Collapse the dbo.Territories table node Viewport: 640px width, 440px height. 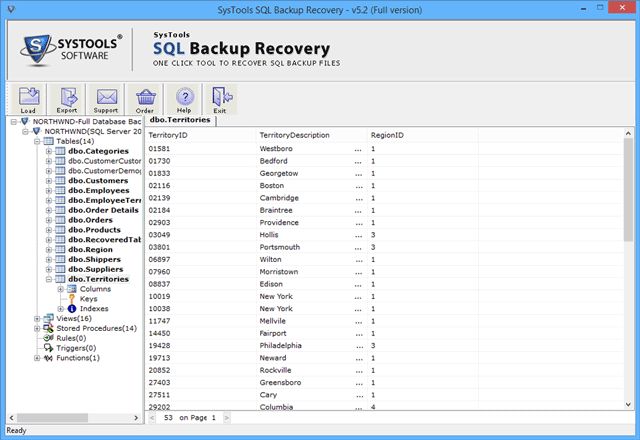point(48,279)
